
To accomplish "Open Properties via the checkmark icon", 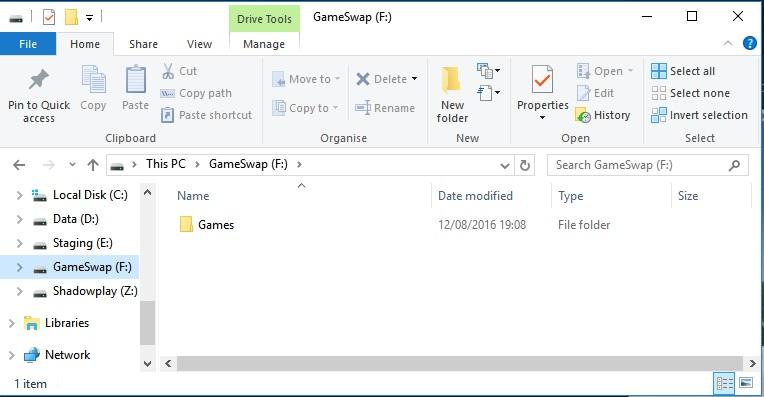I will click(x=542, y=79).
